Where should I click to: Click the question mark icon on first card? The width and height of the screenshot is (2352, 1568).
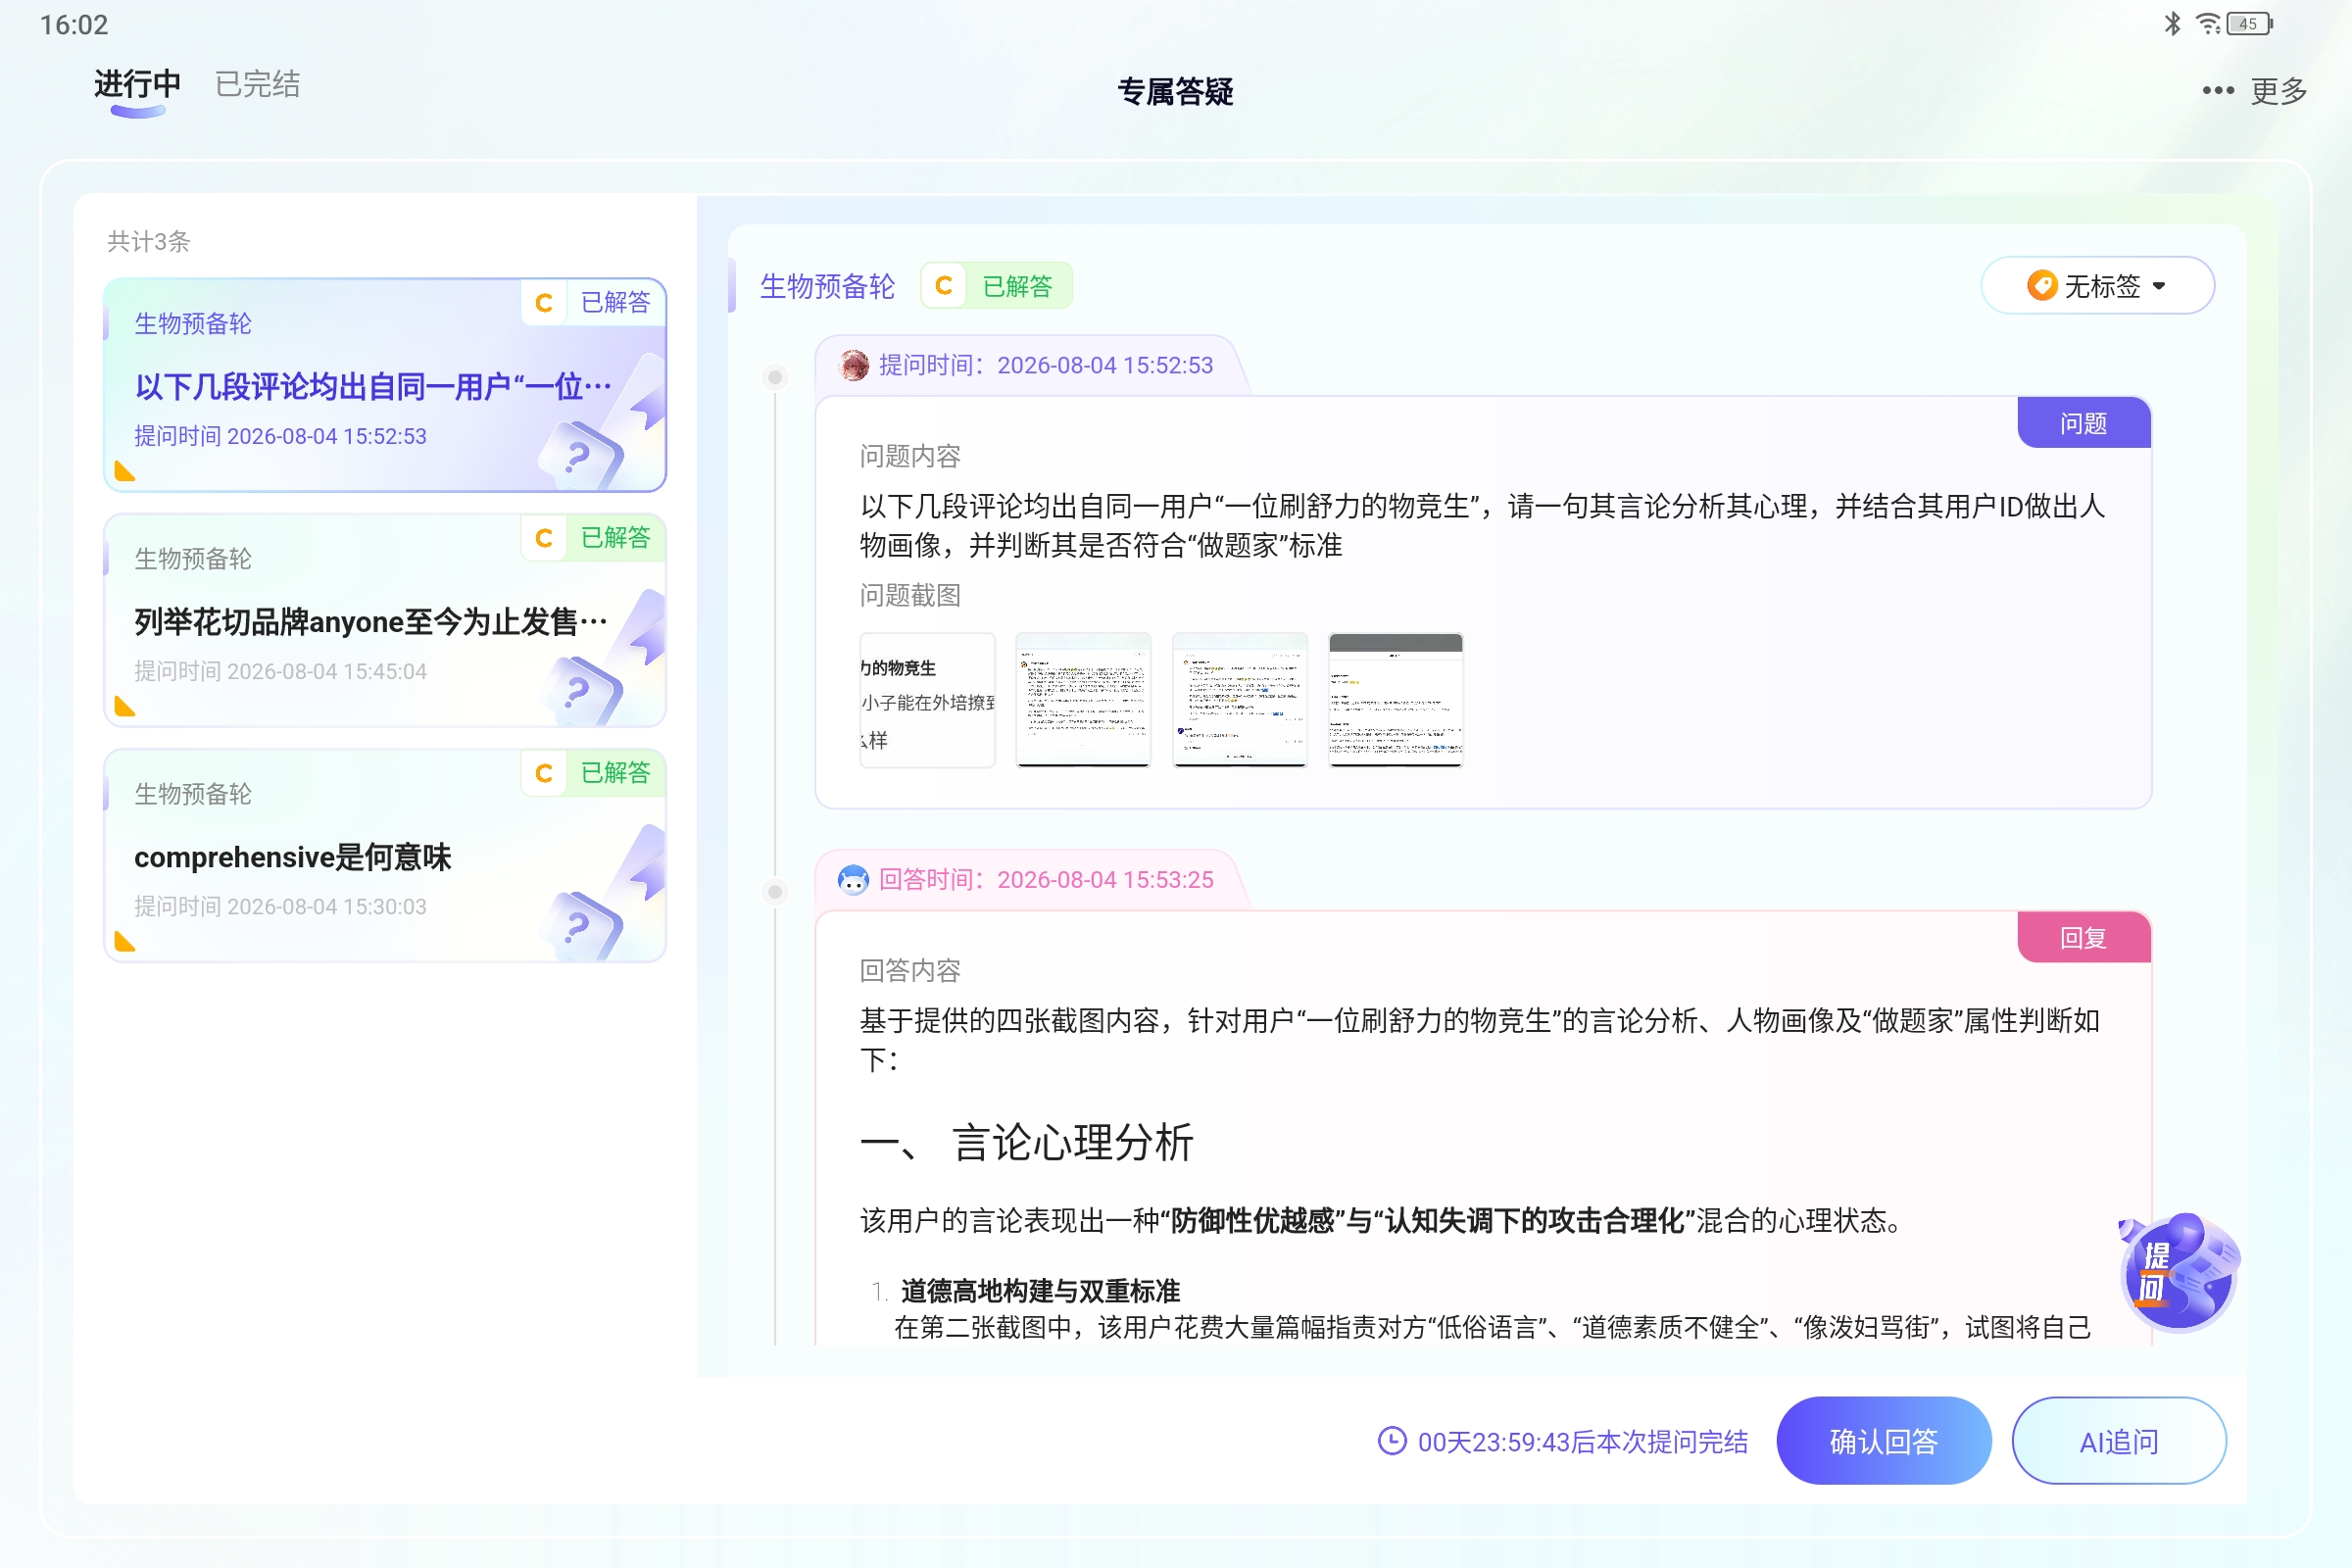580,455
